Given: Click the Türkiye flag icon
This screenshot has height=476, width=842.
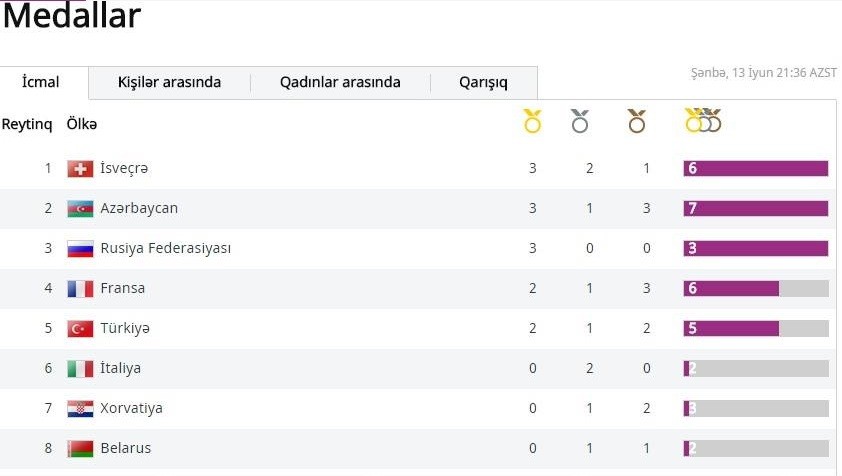Looking at the screenshot, I should (x=80, y=328).
